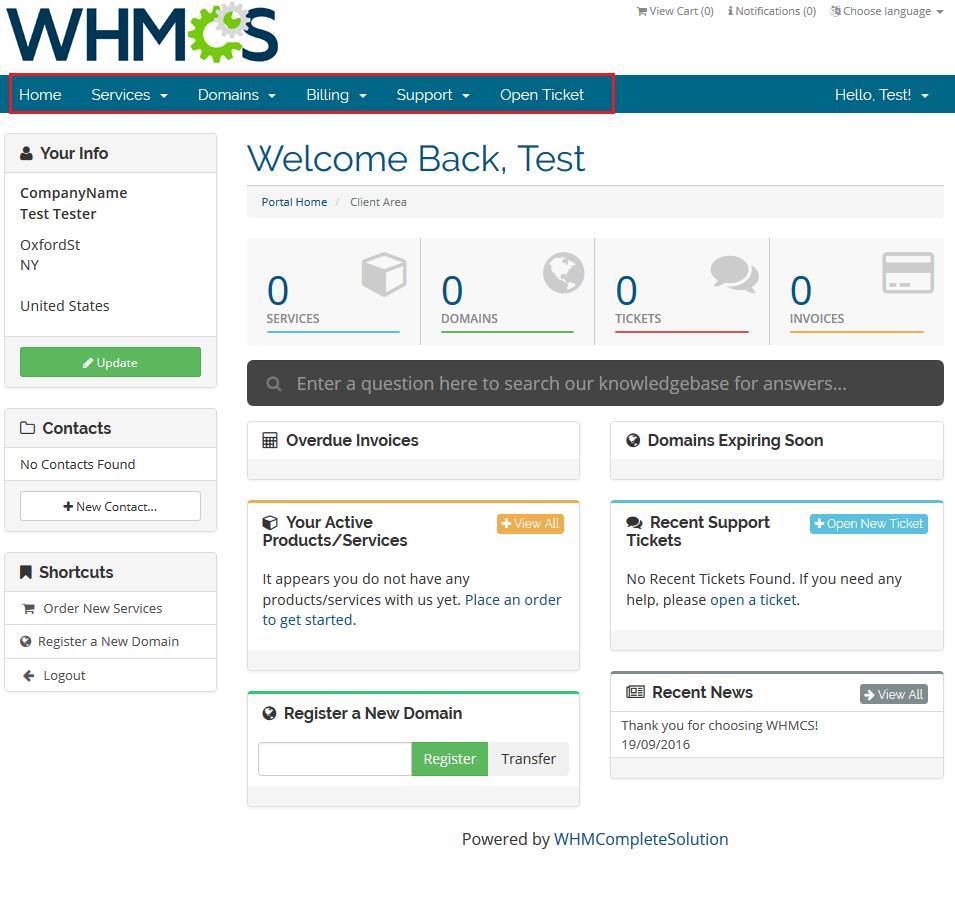955x901 pixels.
Task: Click the Portal Home breadcrumb
Action: [294, 202]
